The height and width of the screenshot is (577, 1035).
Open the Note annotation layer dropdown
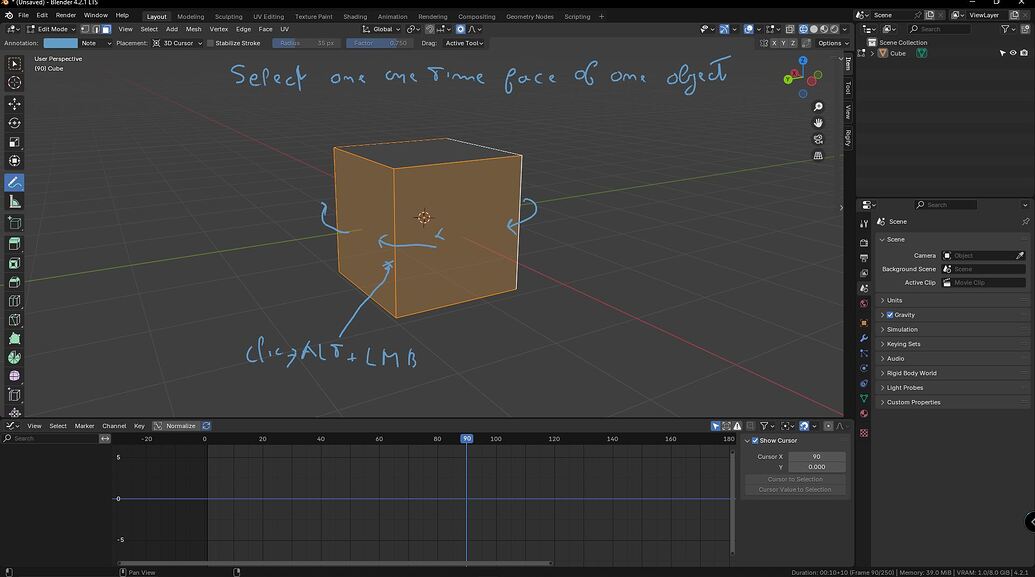[96, 43]
